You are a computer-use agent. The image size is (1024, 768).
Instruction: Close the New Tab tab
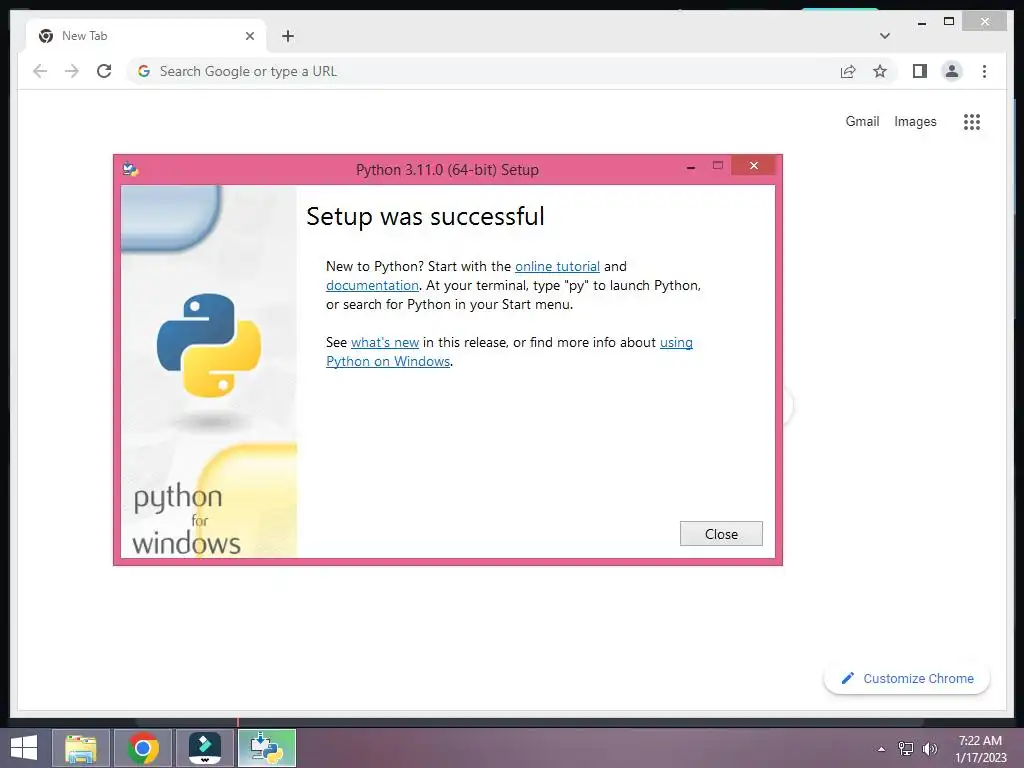click(x=249, y=36)
